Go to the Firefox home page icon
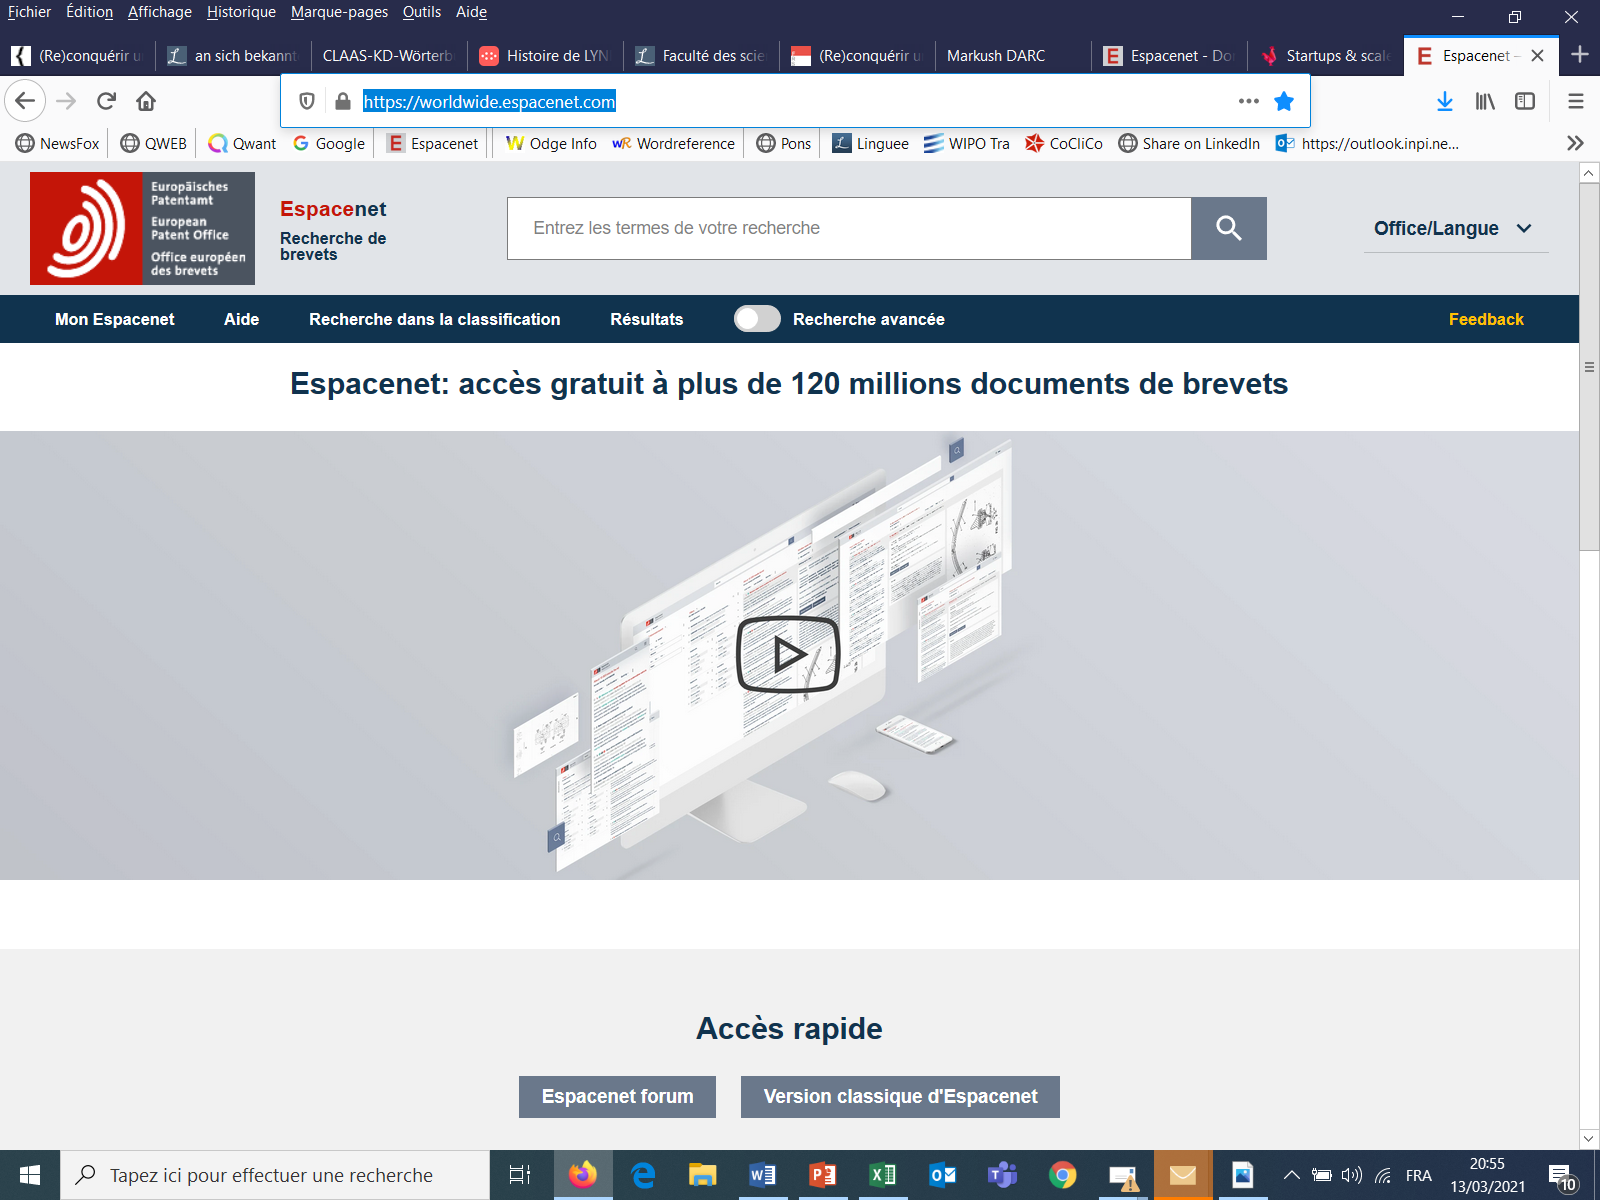The width and height of the screenshot is (1600, 1200). click(x=146, y=101)
